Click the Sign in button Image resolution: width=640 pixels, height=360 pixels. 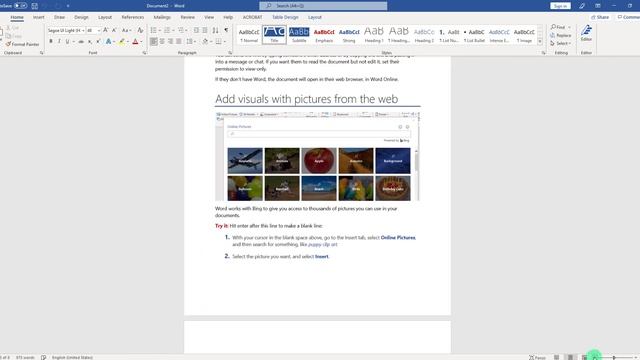coord(560,6)
